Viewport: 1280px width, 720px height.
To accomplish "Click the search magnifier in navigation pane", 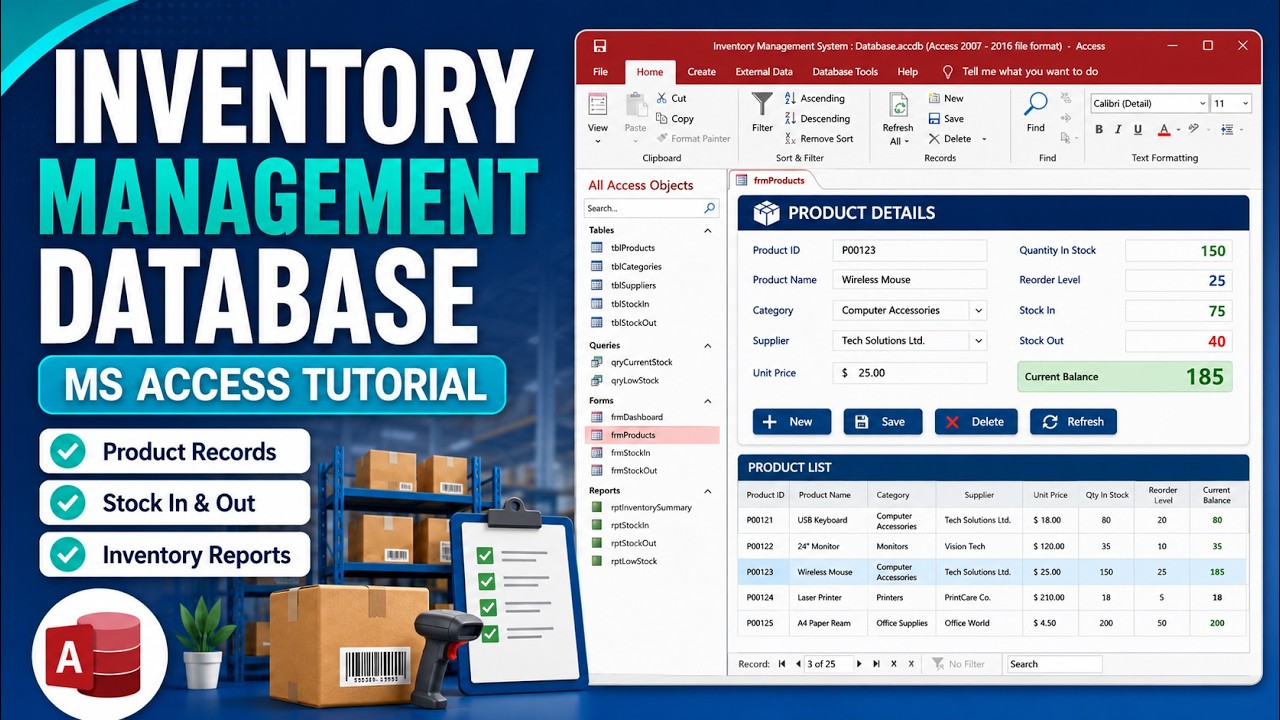I will [x=709, y=208].
